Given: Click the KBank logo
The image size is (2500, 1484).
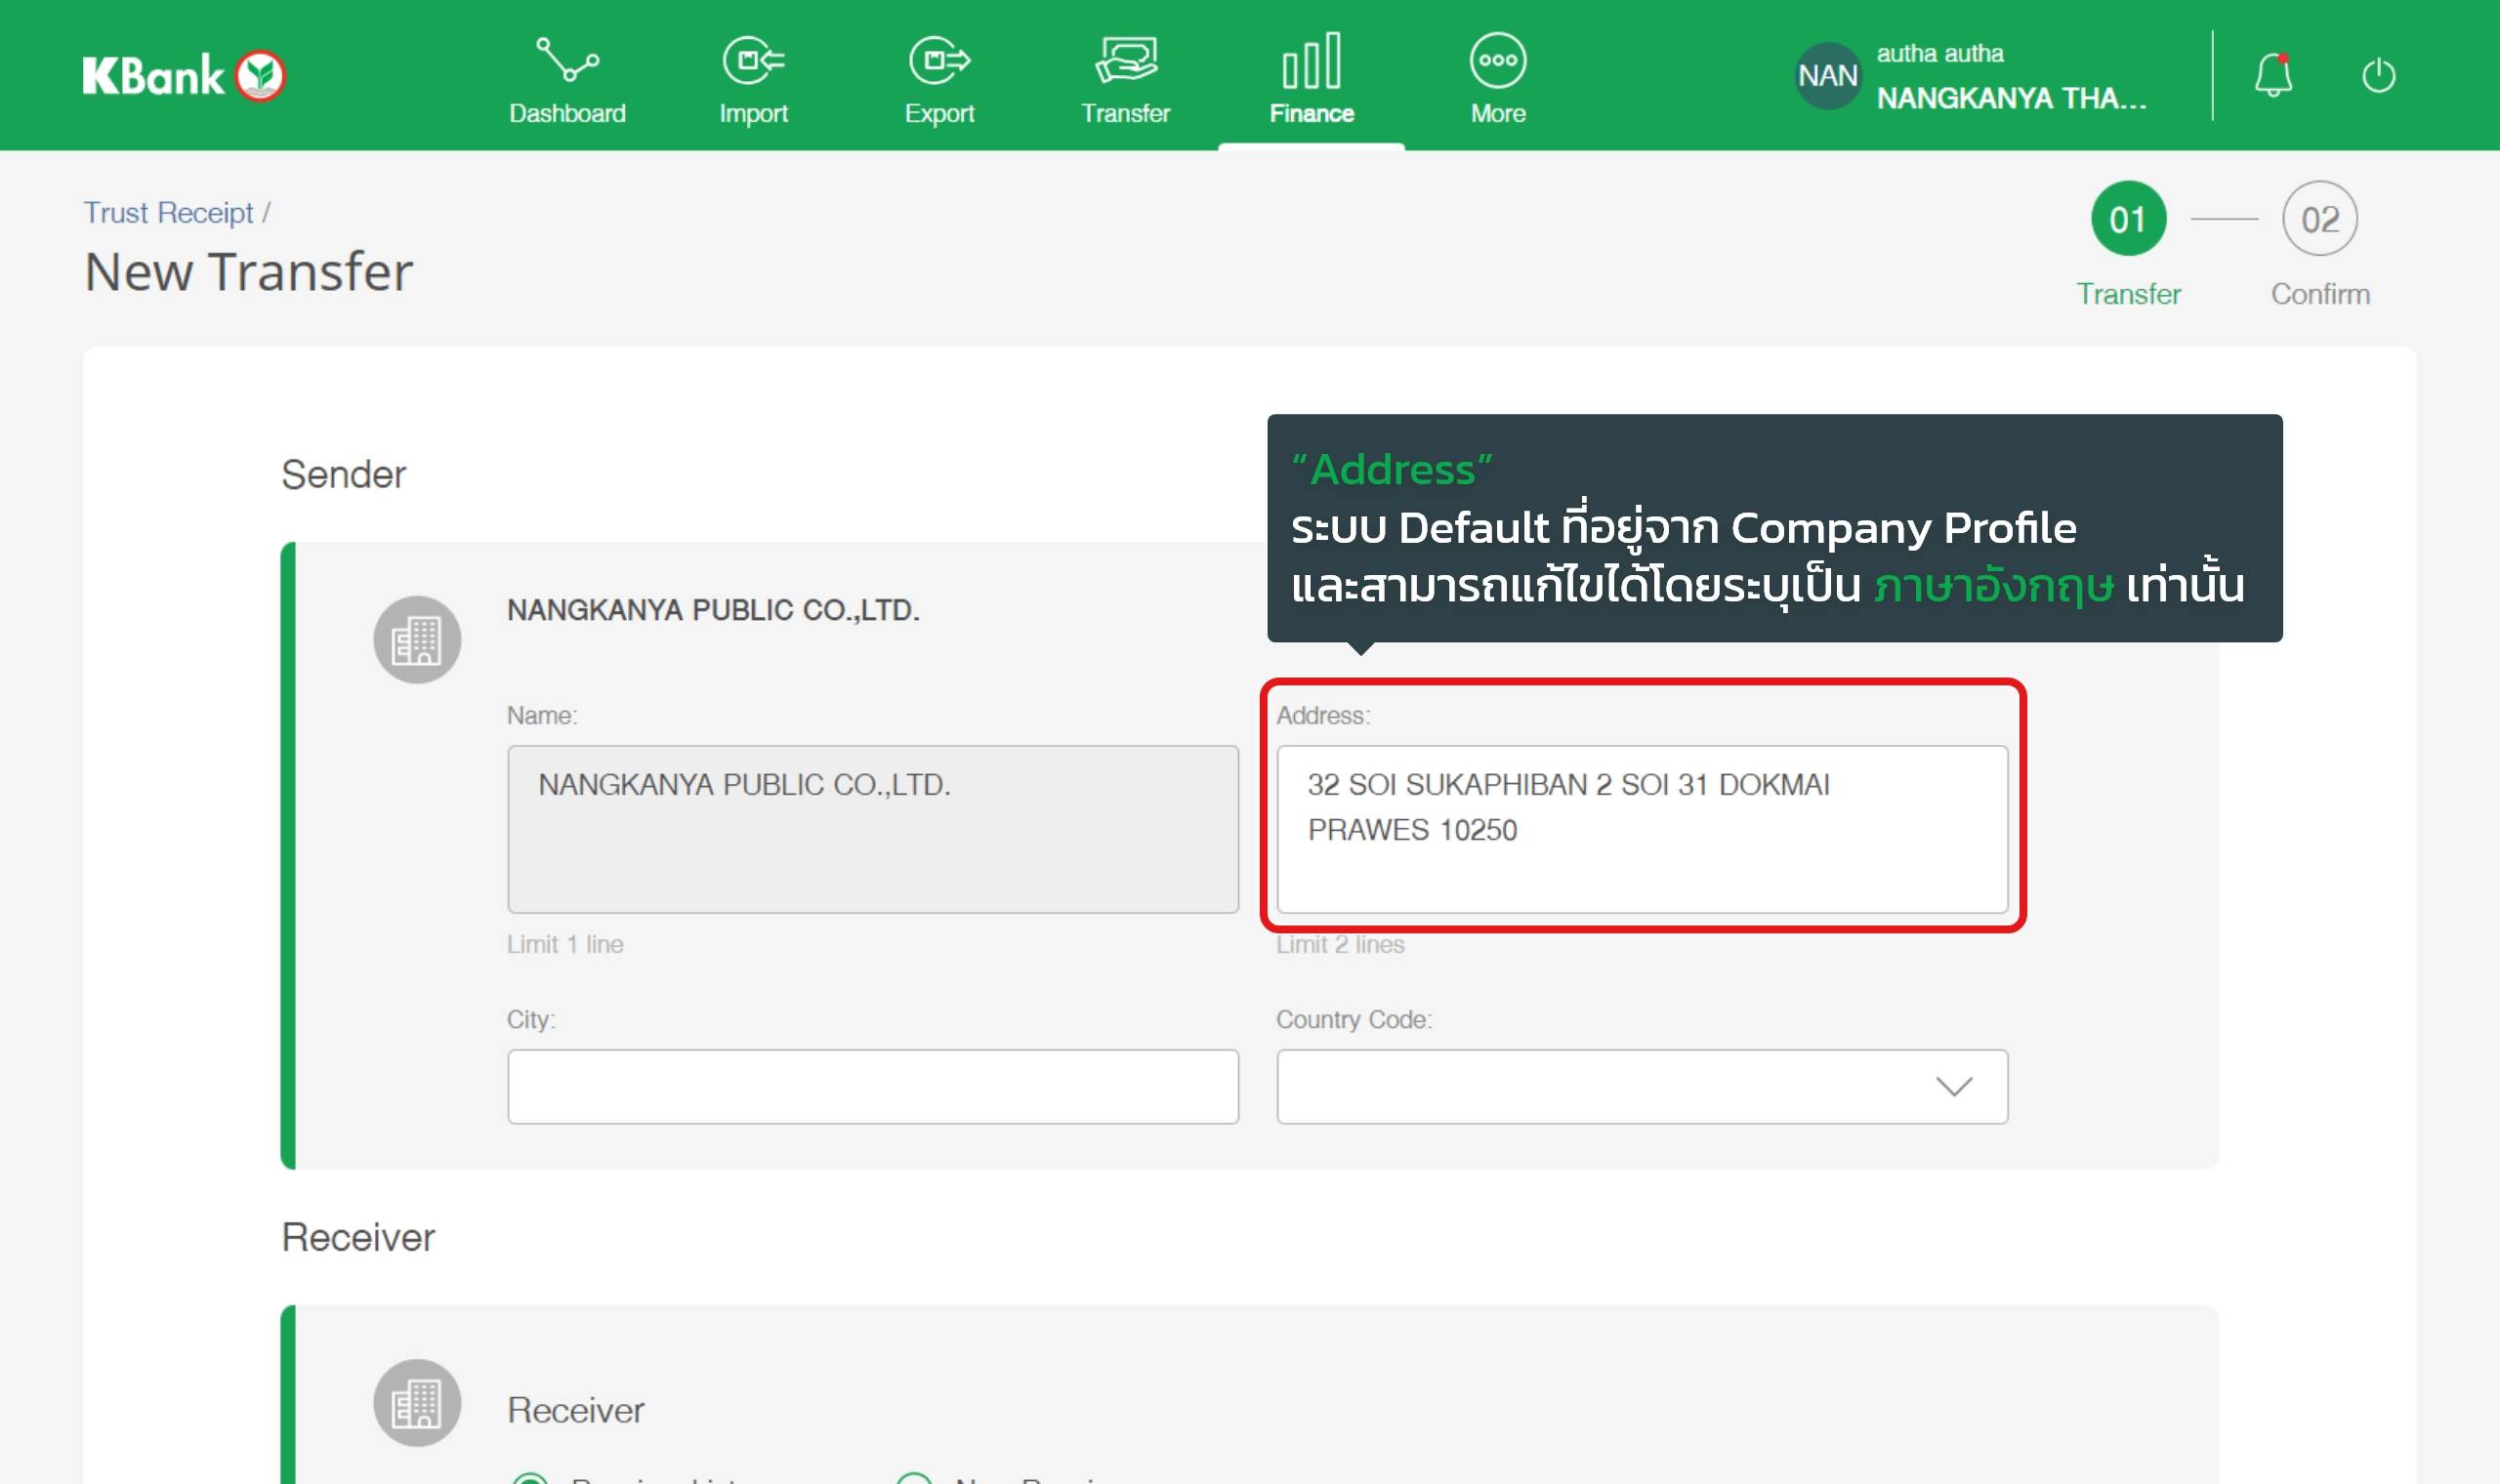Looking at the screenshot, I should (x=184, y=76).
